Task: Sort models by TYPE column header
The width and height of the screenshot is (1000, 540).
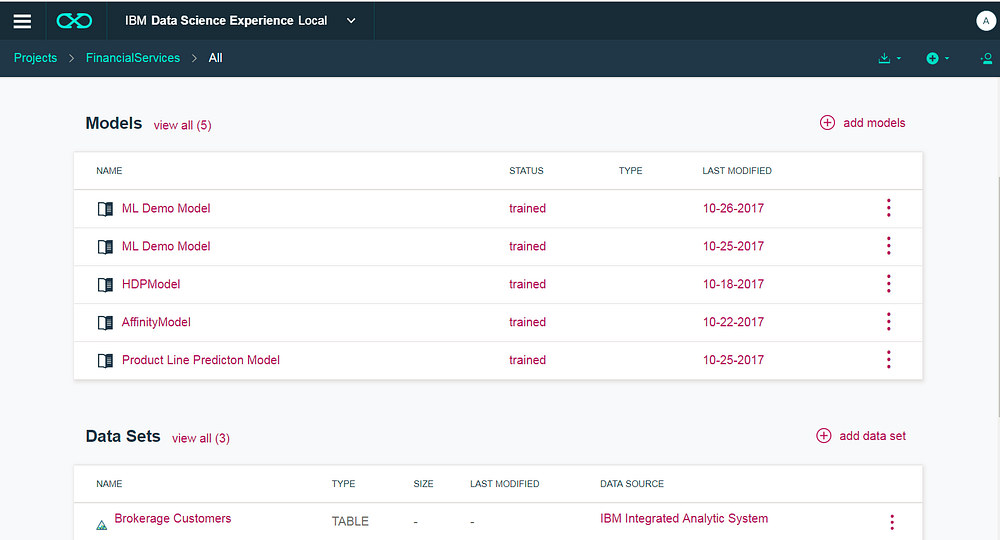Action: click(630, 171)
